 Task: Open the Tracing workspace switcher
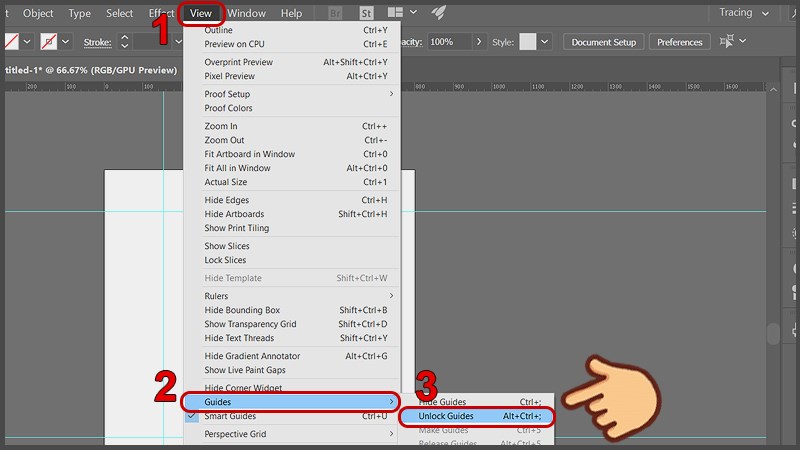(744, 12)
